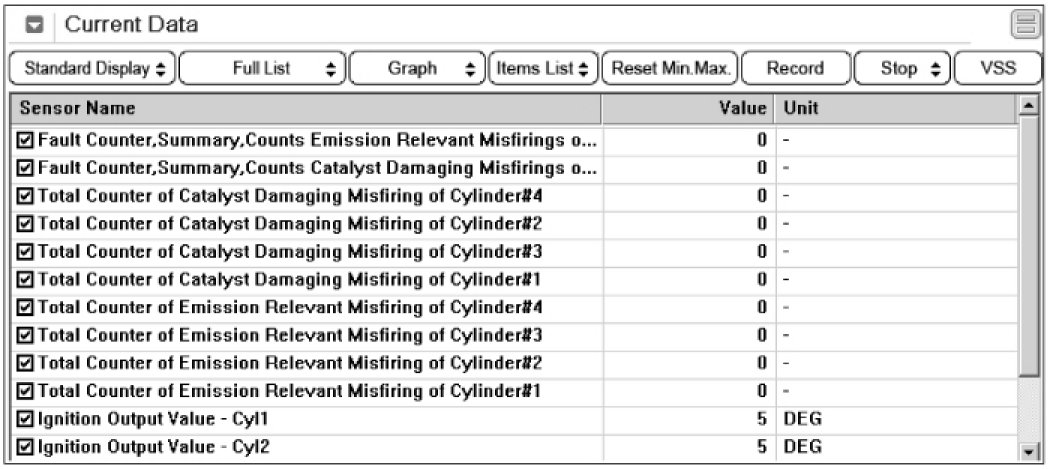
Task: Click the Reset Min.Max. button
Action: (x=672, y=69)
